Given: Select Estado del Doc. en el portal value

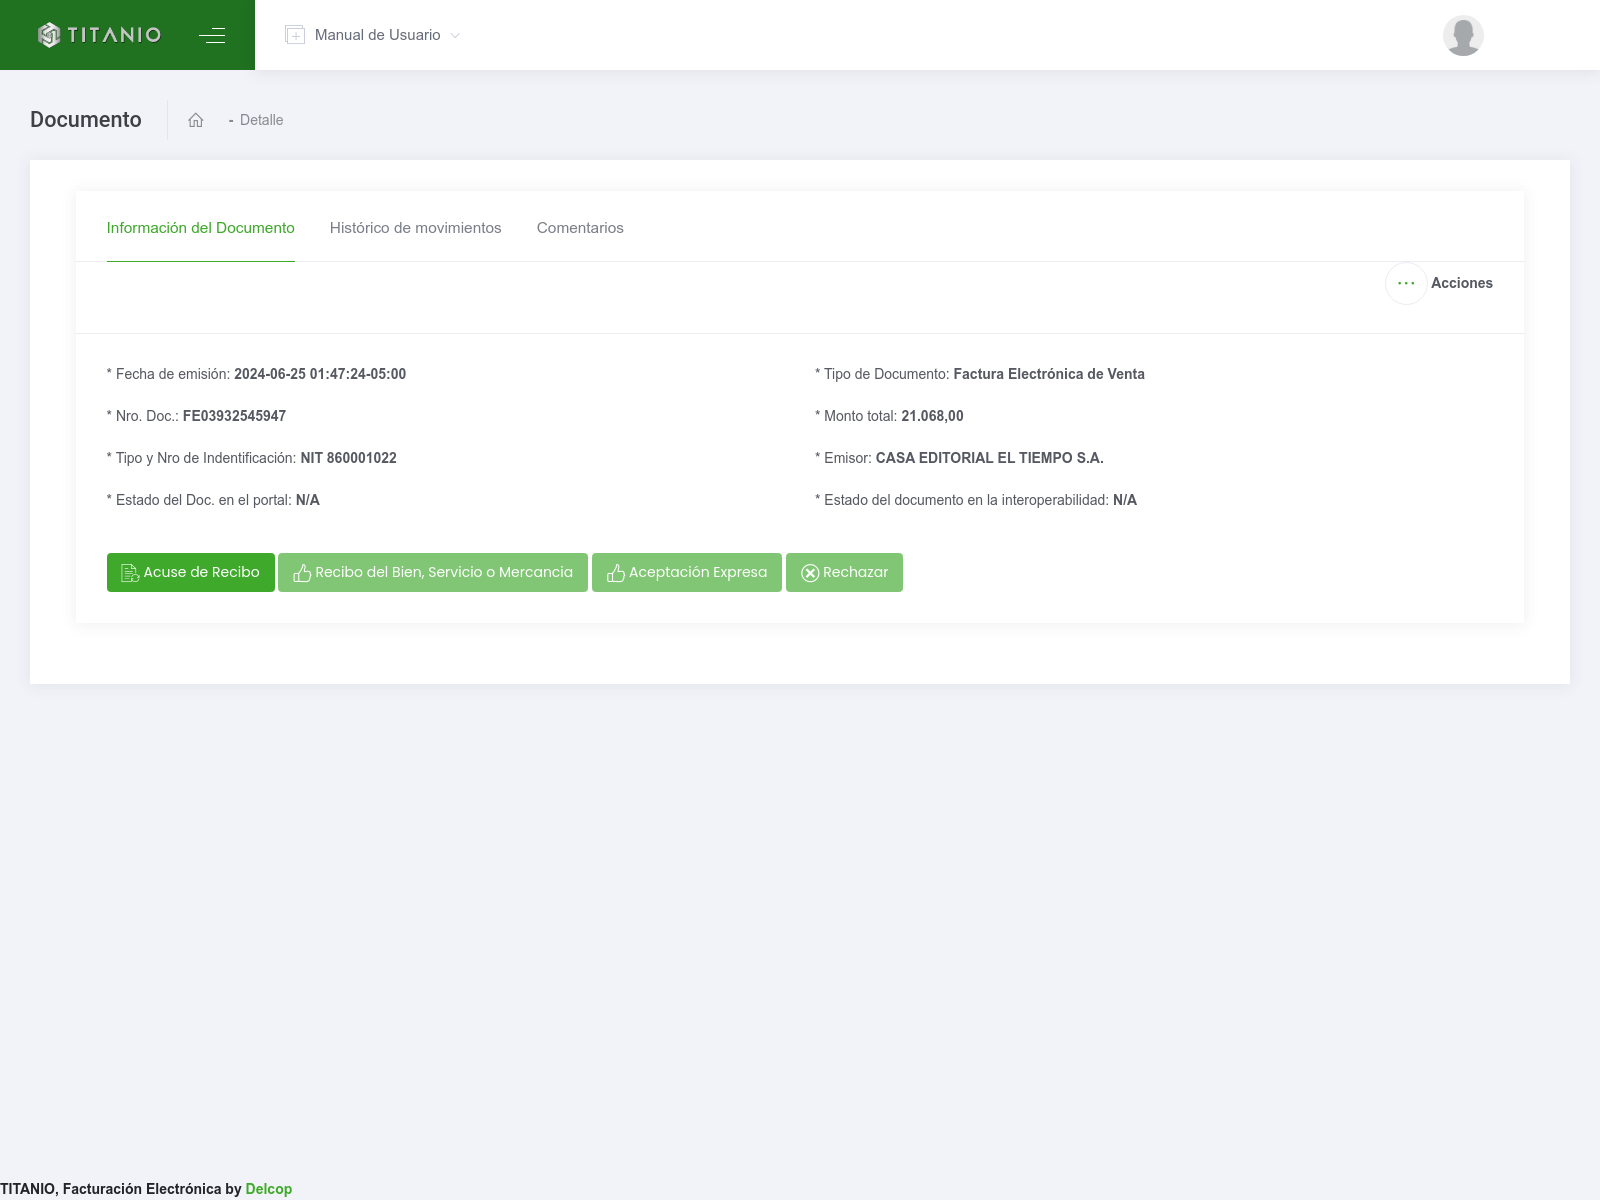Looking at the screenshot, I should pos(308,500).
